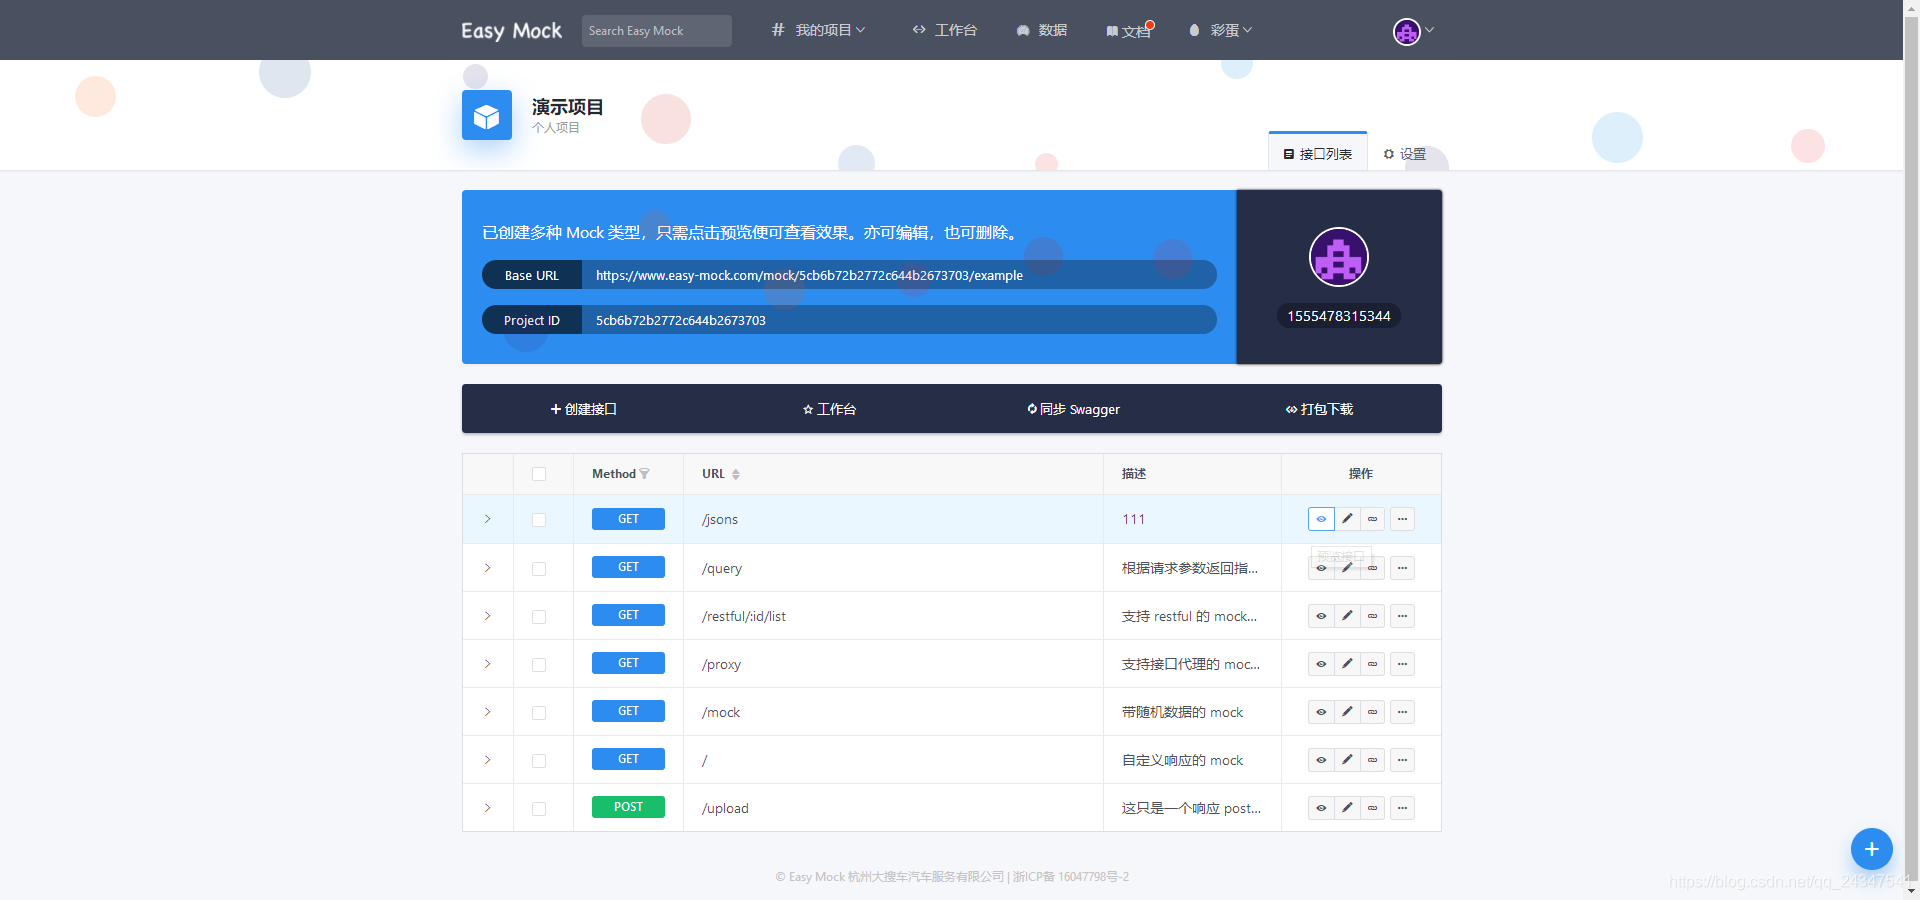This screenshot has height=900, width=1920.
Task: Preview the / root interface
Action: point(1321,760)
